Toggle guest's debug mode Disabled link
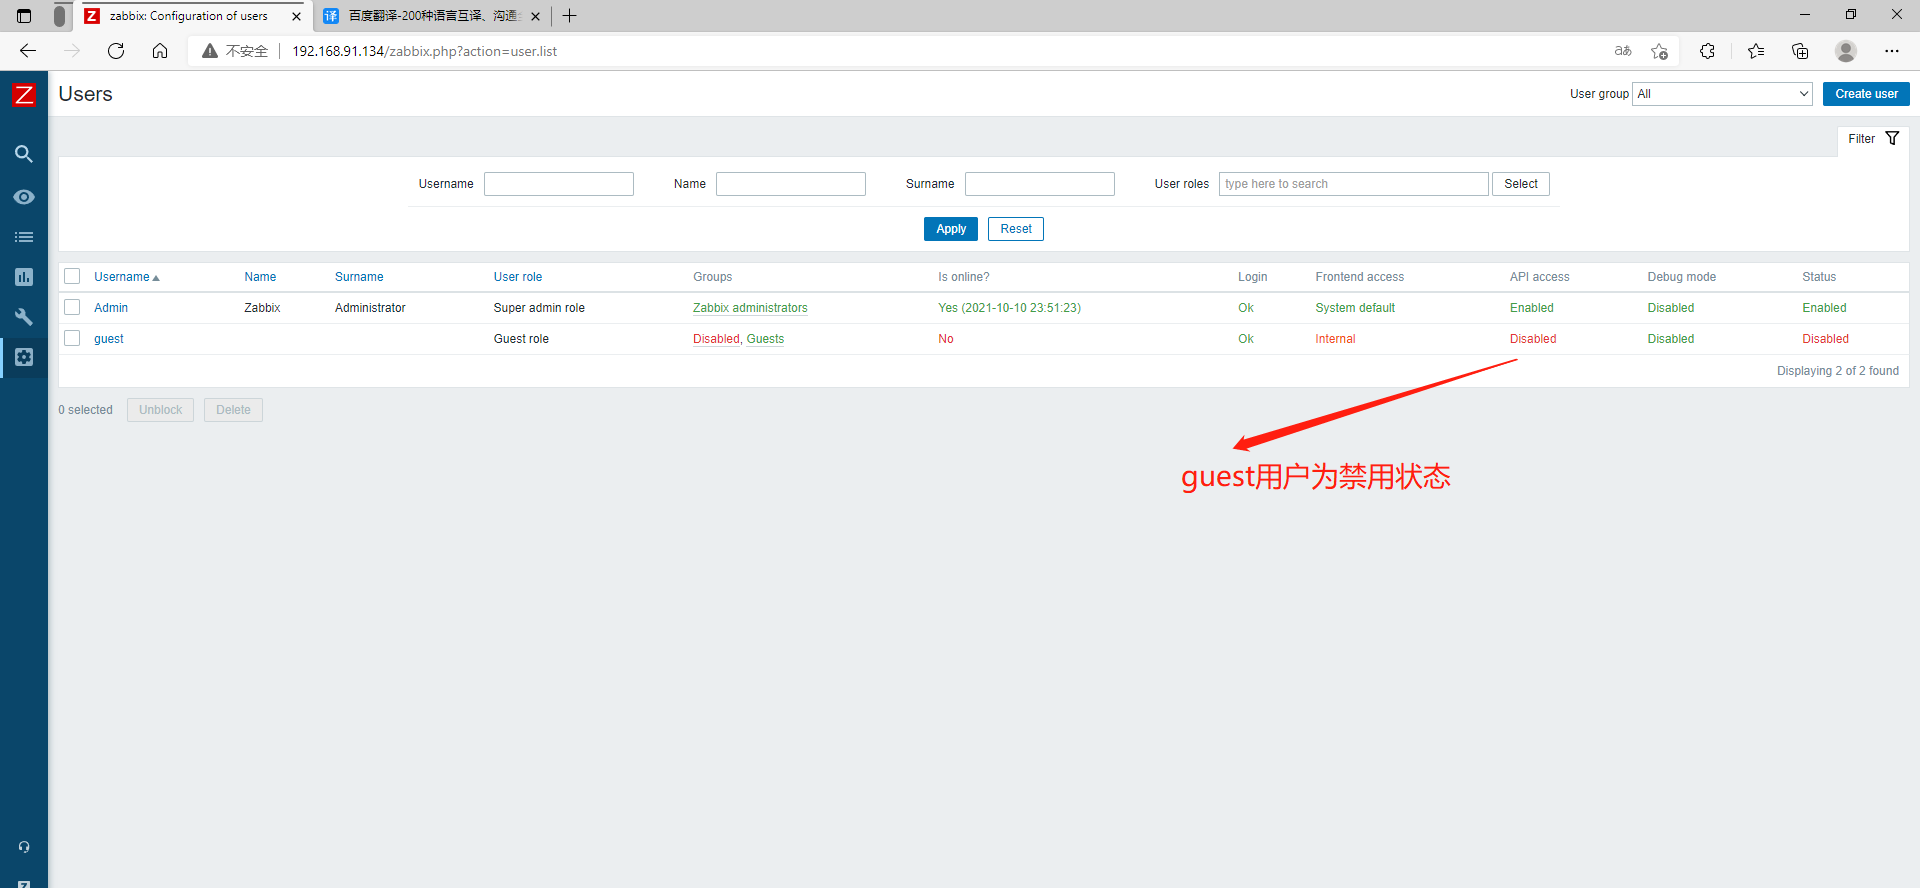 pyautogui.click(x=1671, y=339)
